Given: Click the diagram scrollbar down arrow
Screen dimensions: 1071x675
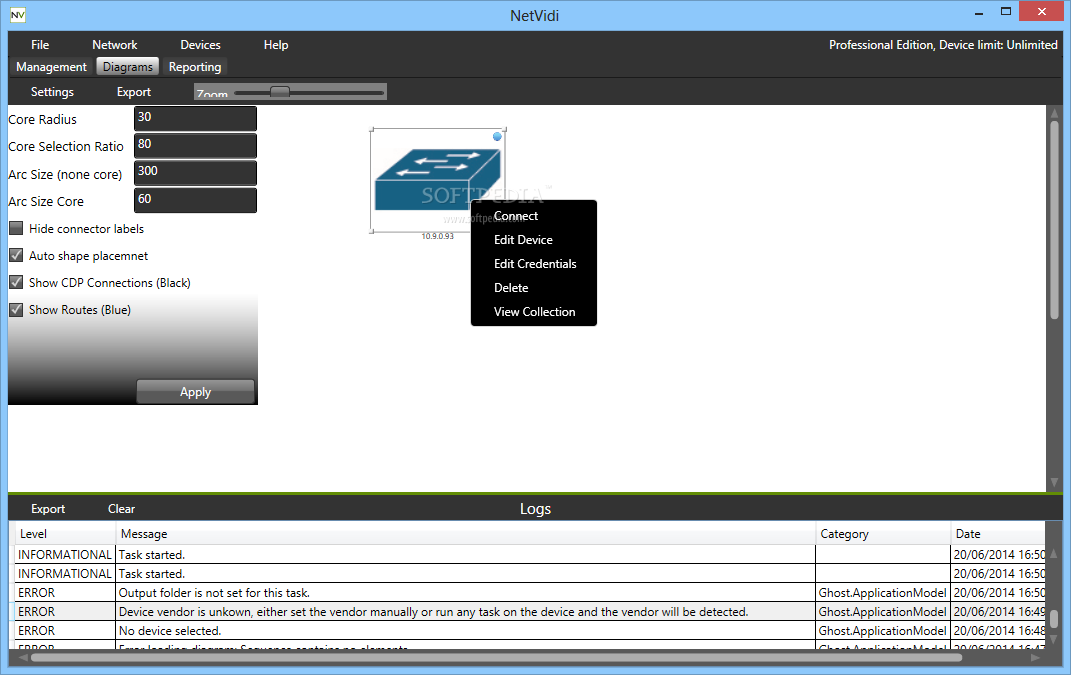Looking at the screenshot, I should click(1055, 482).
